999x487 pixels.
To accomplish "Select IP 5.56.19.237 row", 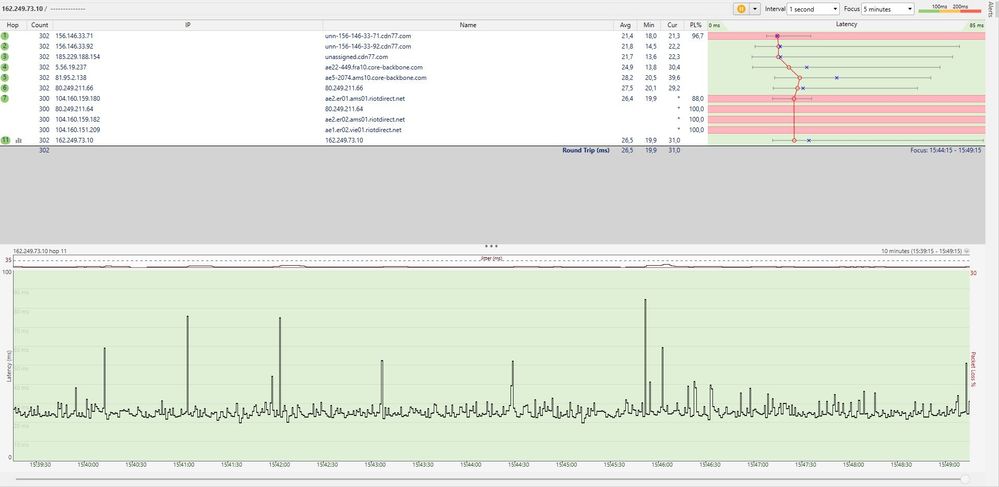I will click(71, 67).
